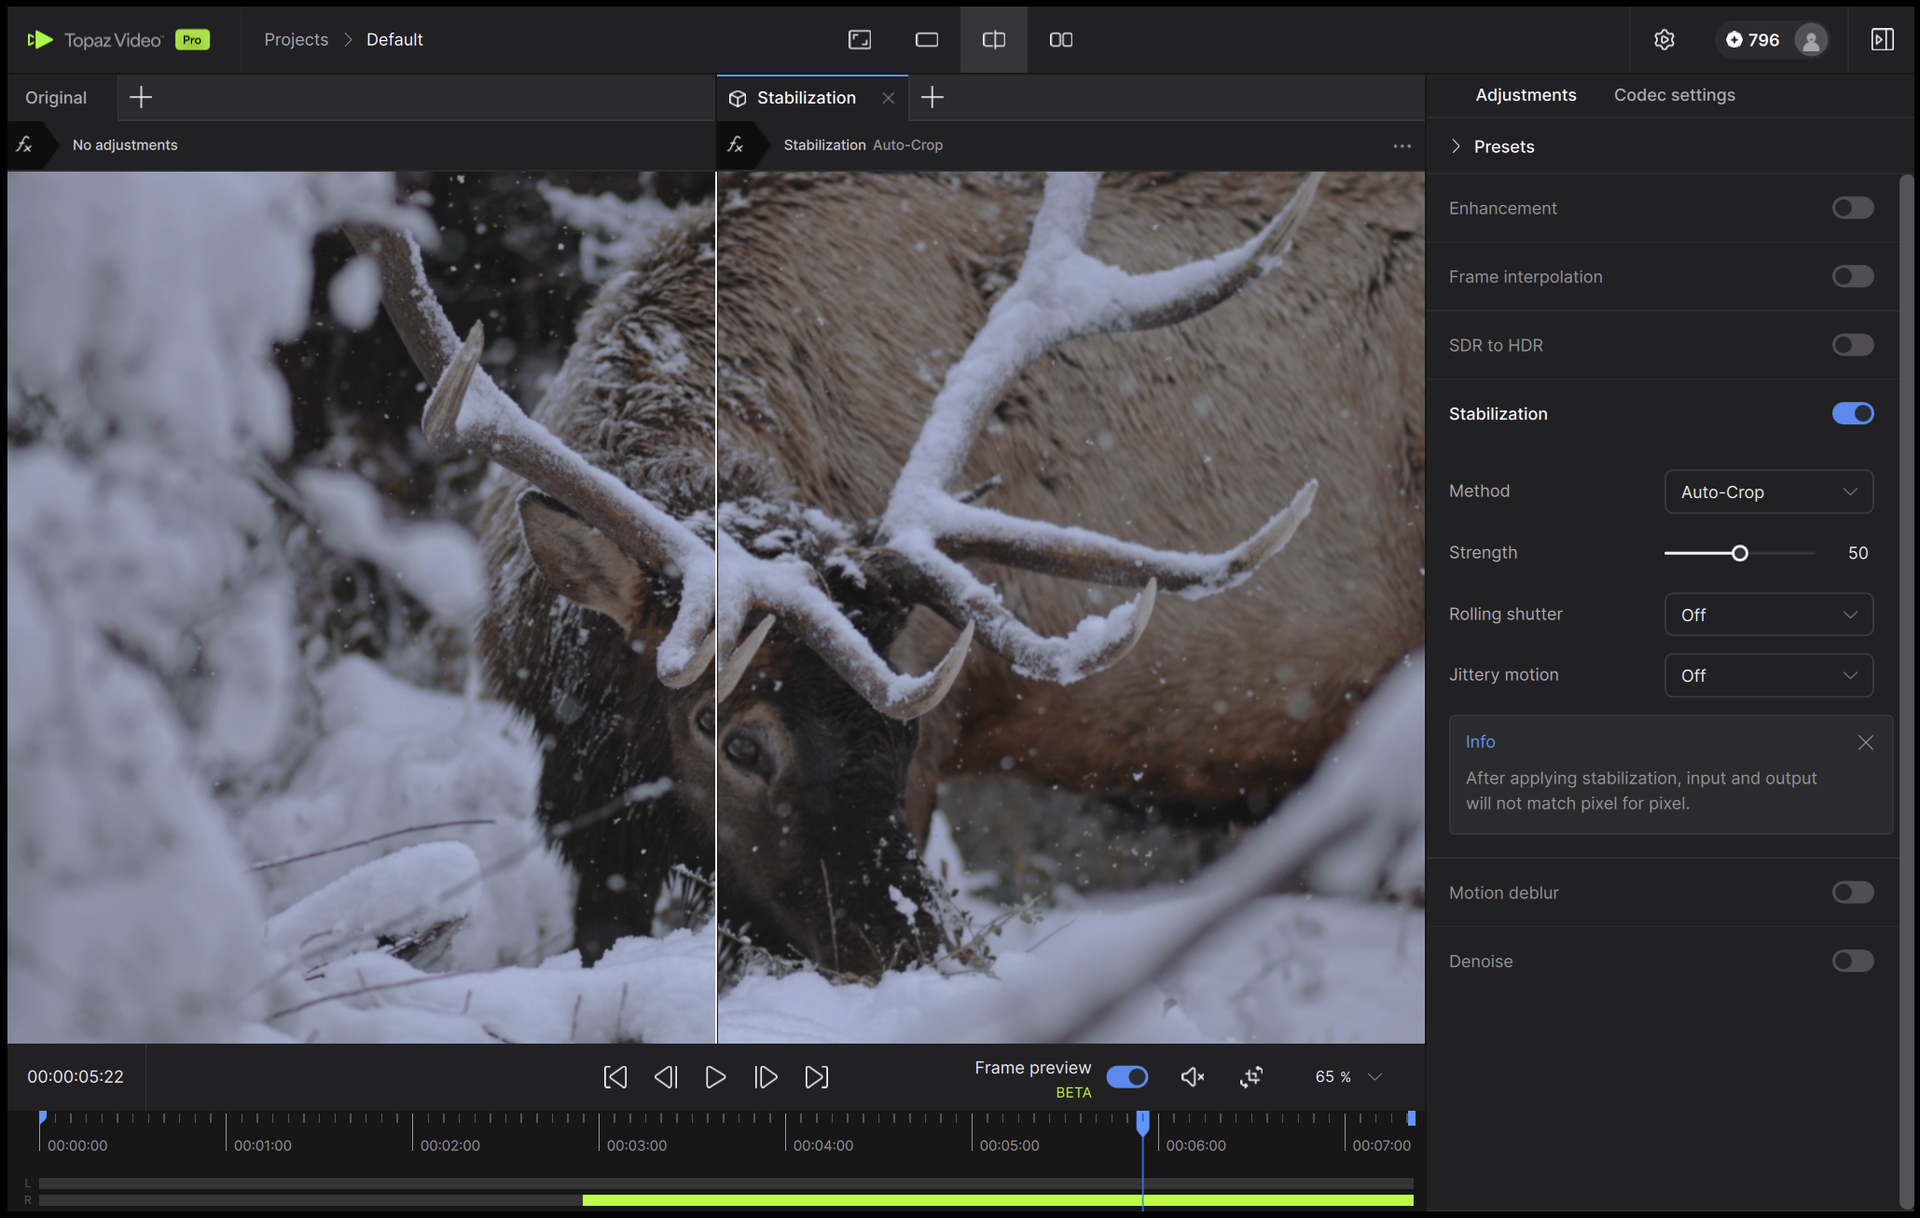Mute audio with the speaker icon
The height and width of the screenshot is (1218, 1920).
pos(1192,1077)
